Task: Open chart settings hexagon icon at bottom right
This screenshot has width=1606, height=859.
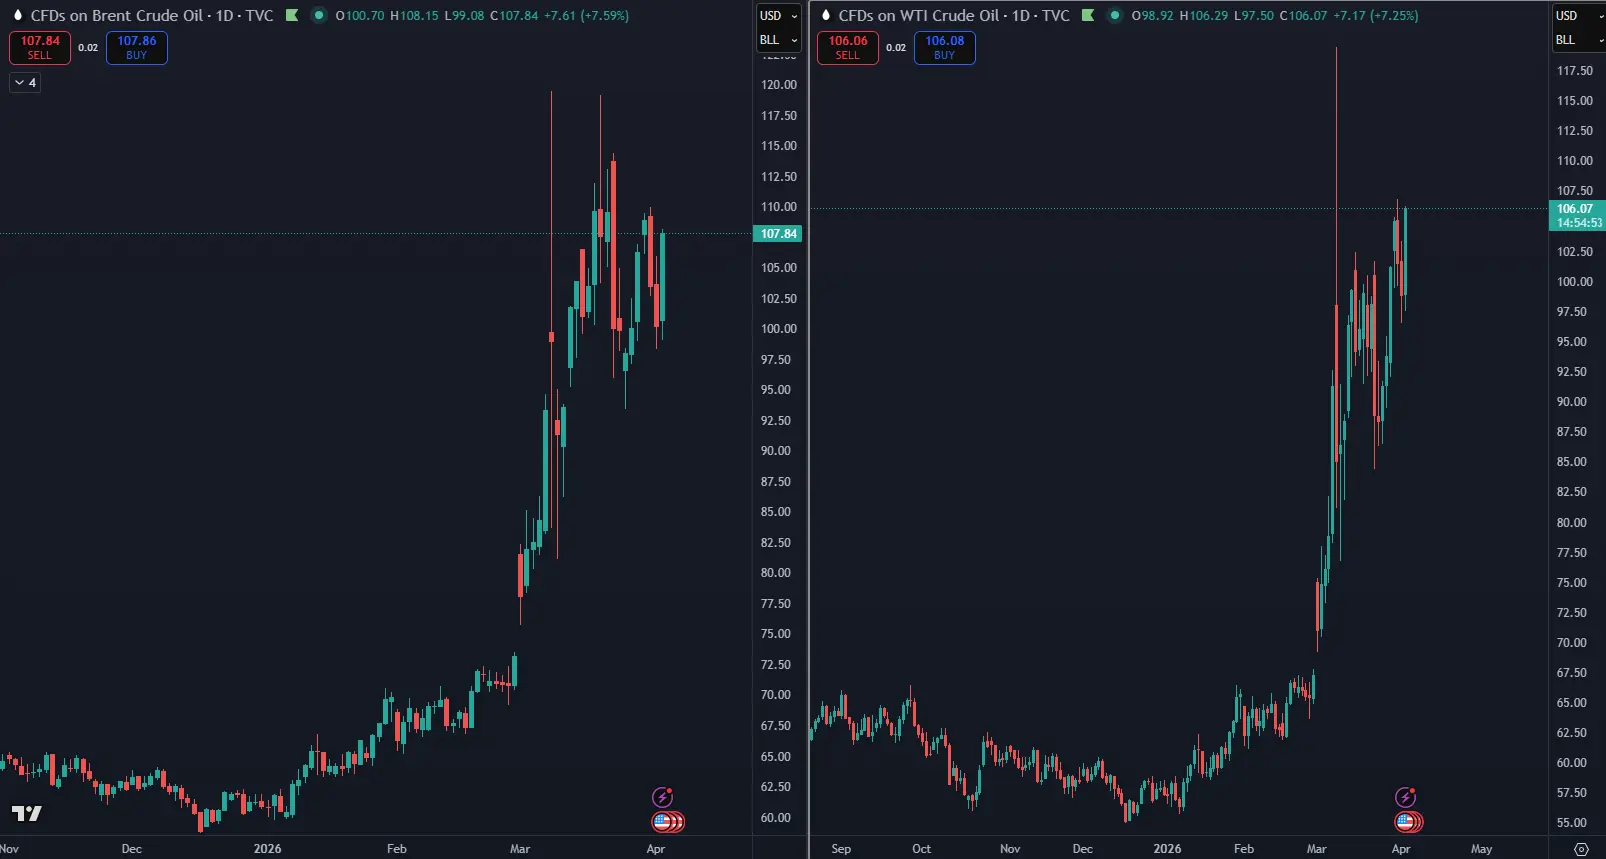Action: tap(1581, 849)
